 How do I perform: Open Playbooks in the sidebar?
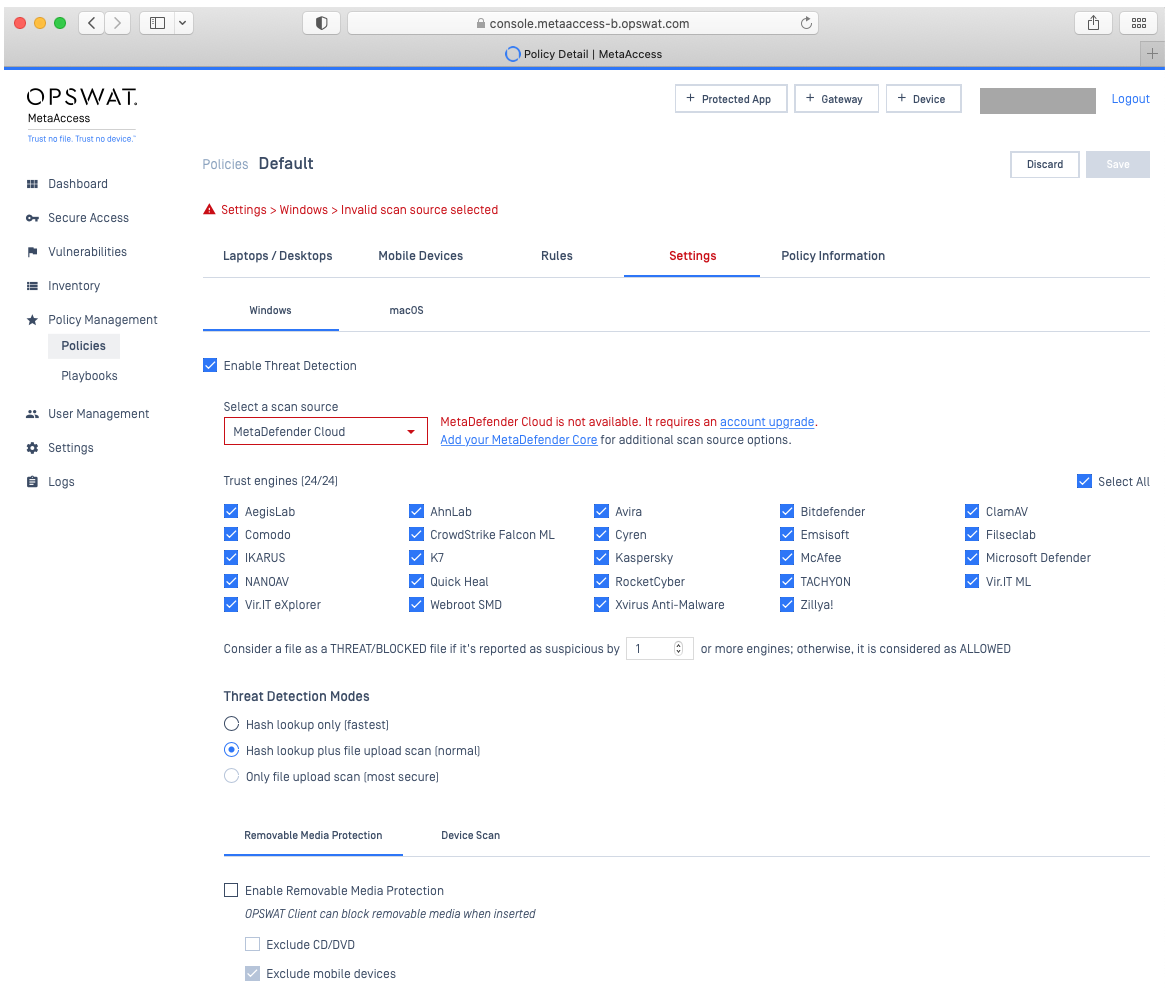coord(90,376)
